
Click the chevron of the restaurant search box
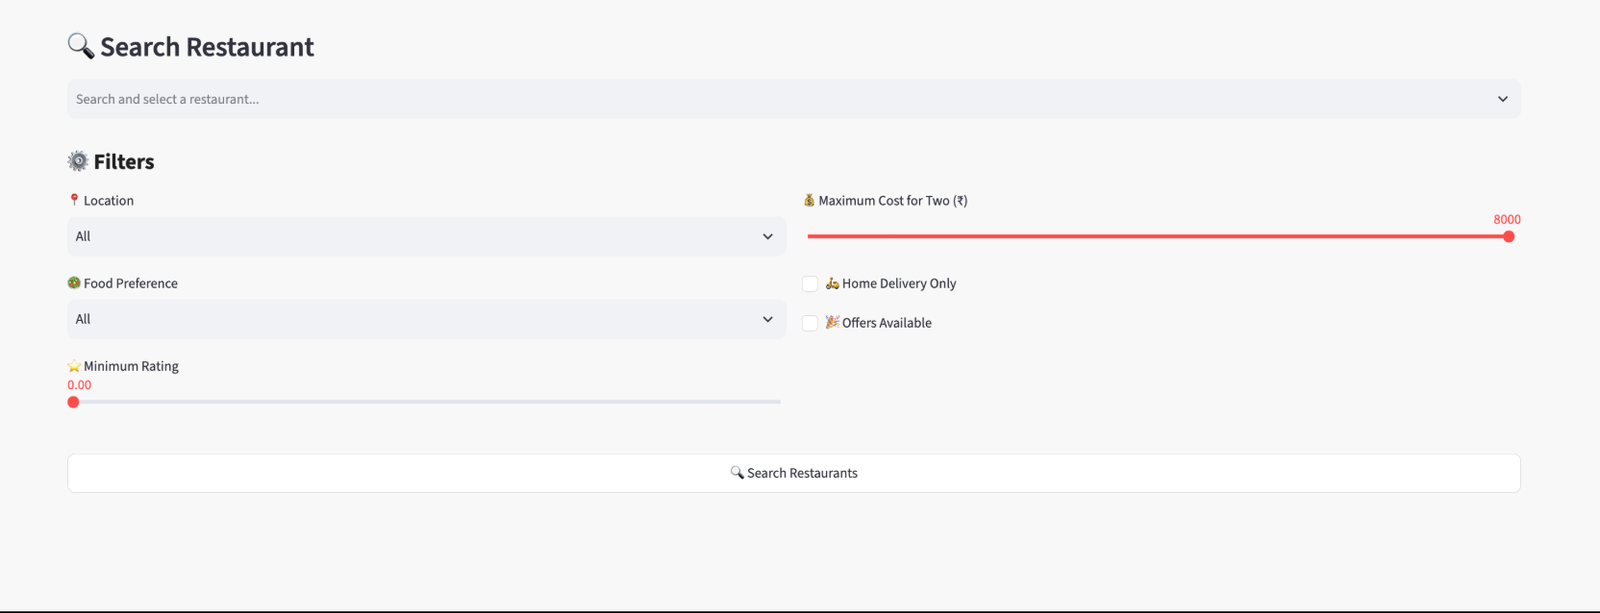(1502, 99)
